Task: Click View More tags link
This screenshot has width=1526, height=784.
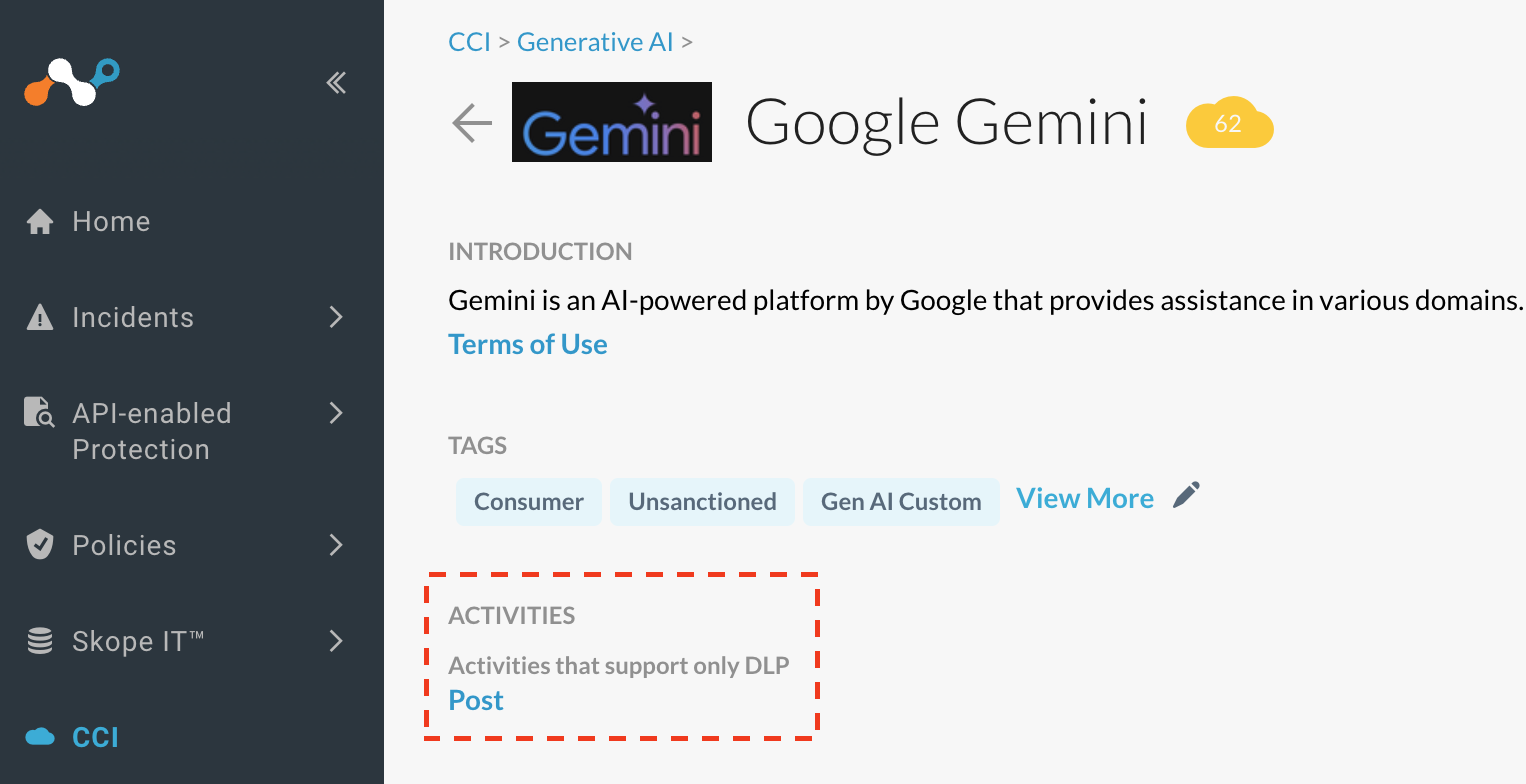Action: (x=1085, y=498)
